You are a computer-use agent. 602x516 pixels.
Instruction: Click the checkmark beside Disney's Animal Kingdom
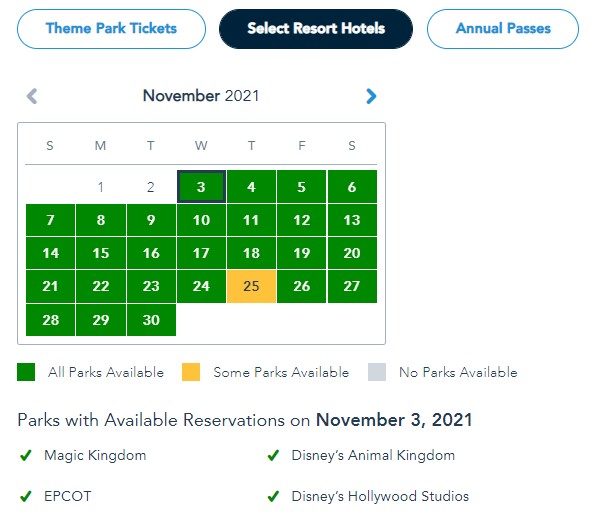tap(273, 456)
